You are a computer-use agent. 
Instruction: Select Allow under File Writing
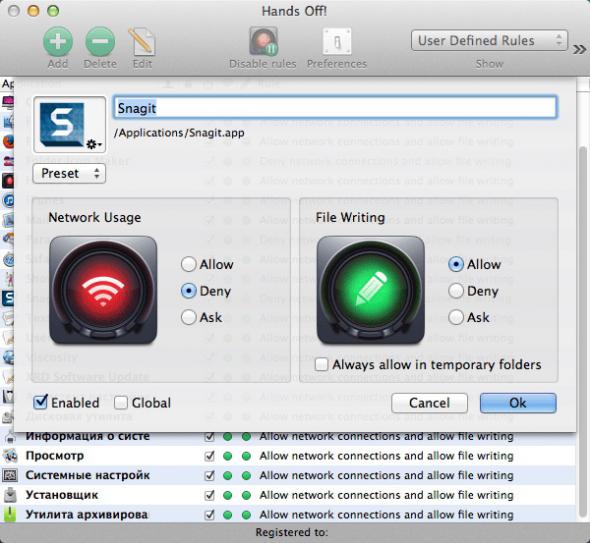pyautogui.click(x=456, y=264)
